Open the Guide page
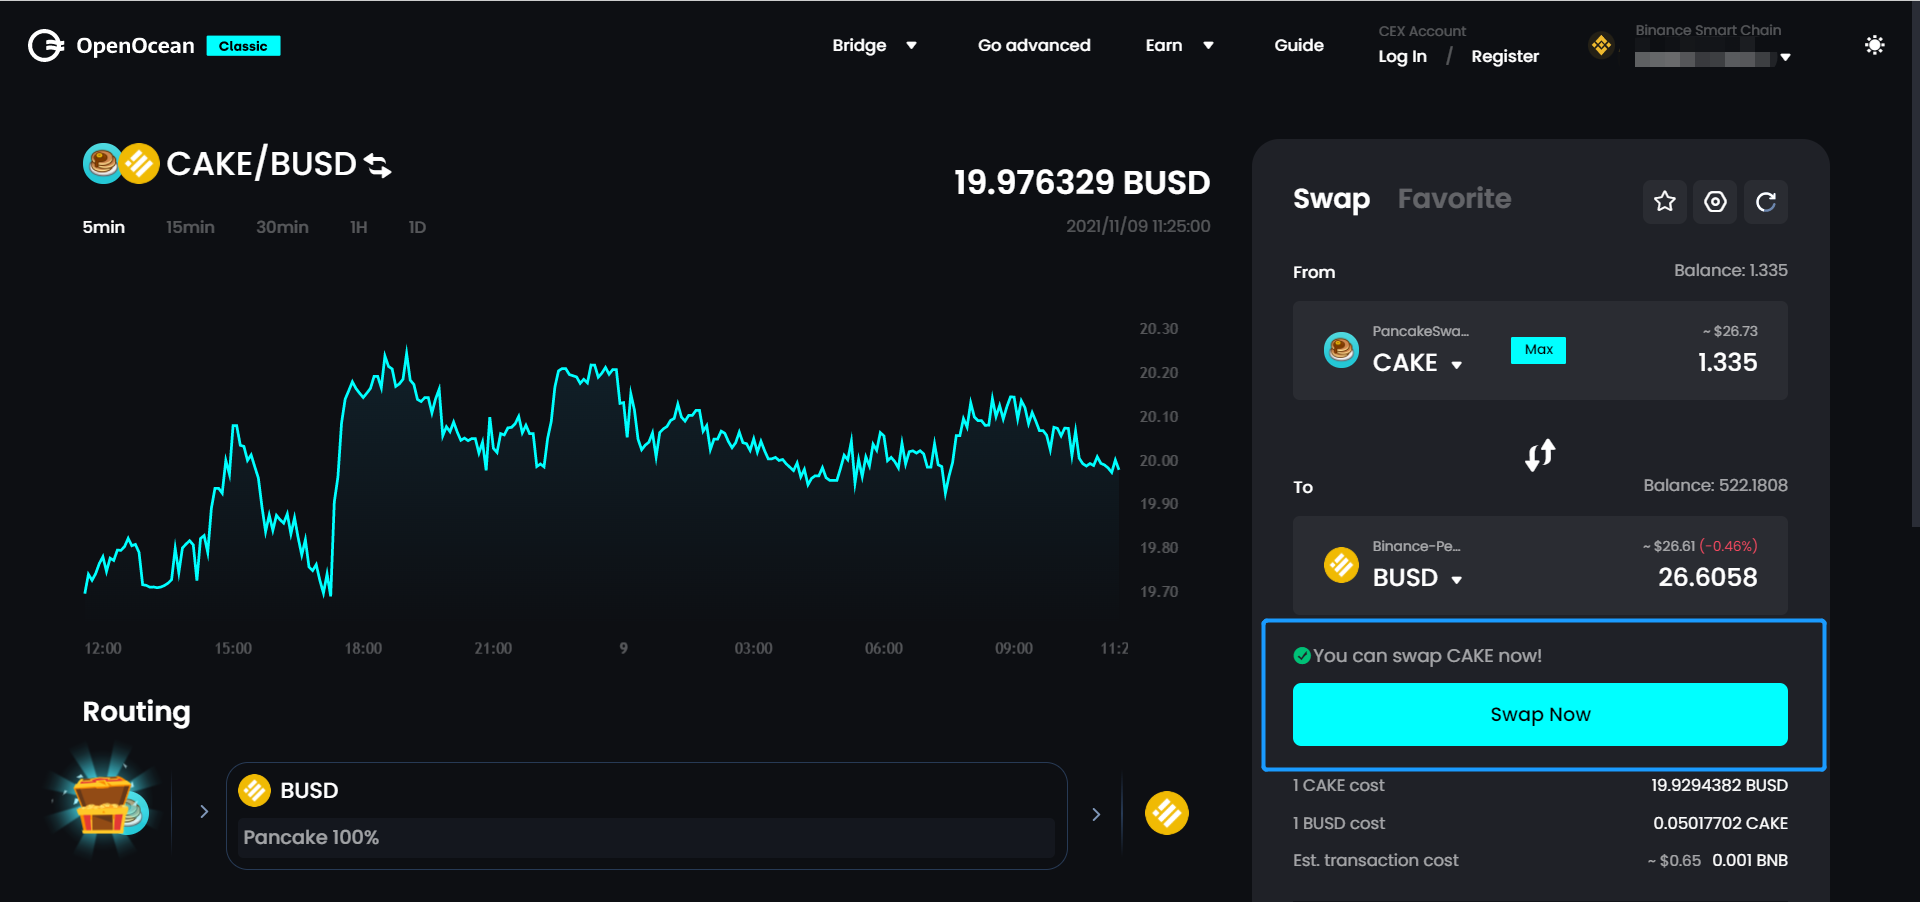 (1299, 45)
